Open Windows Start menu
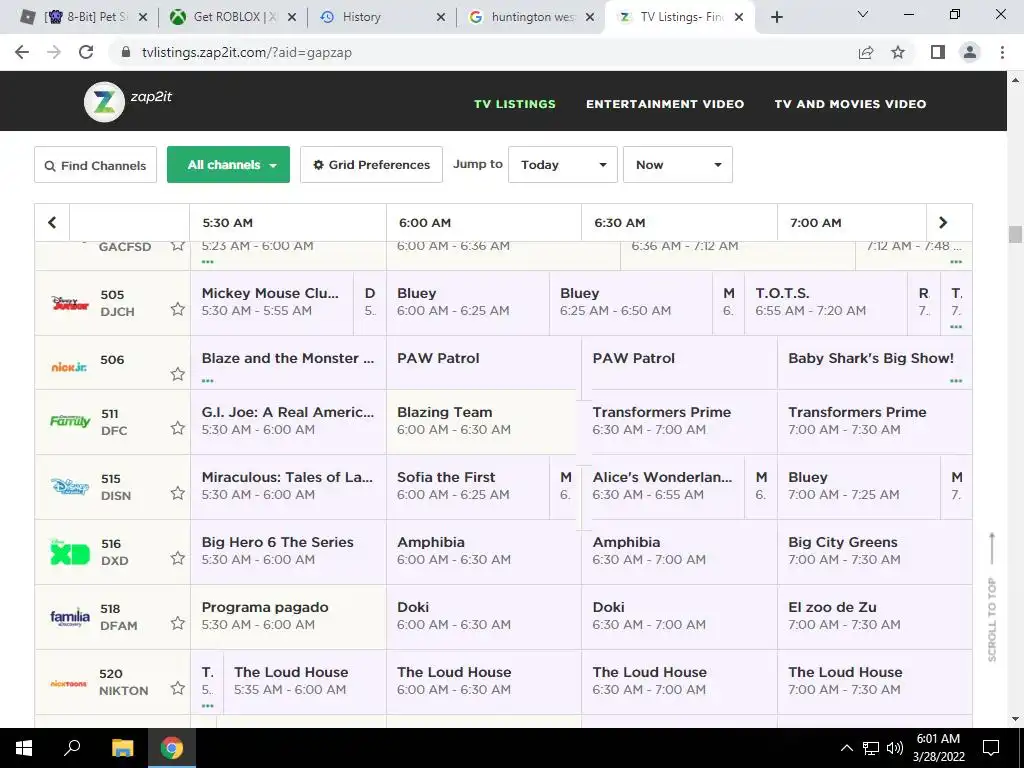This screenshot has width=1024, height=768. (24, 748)
